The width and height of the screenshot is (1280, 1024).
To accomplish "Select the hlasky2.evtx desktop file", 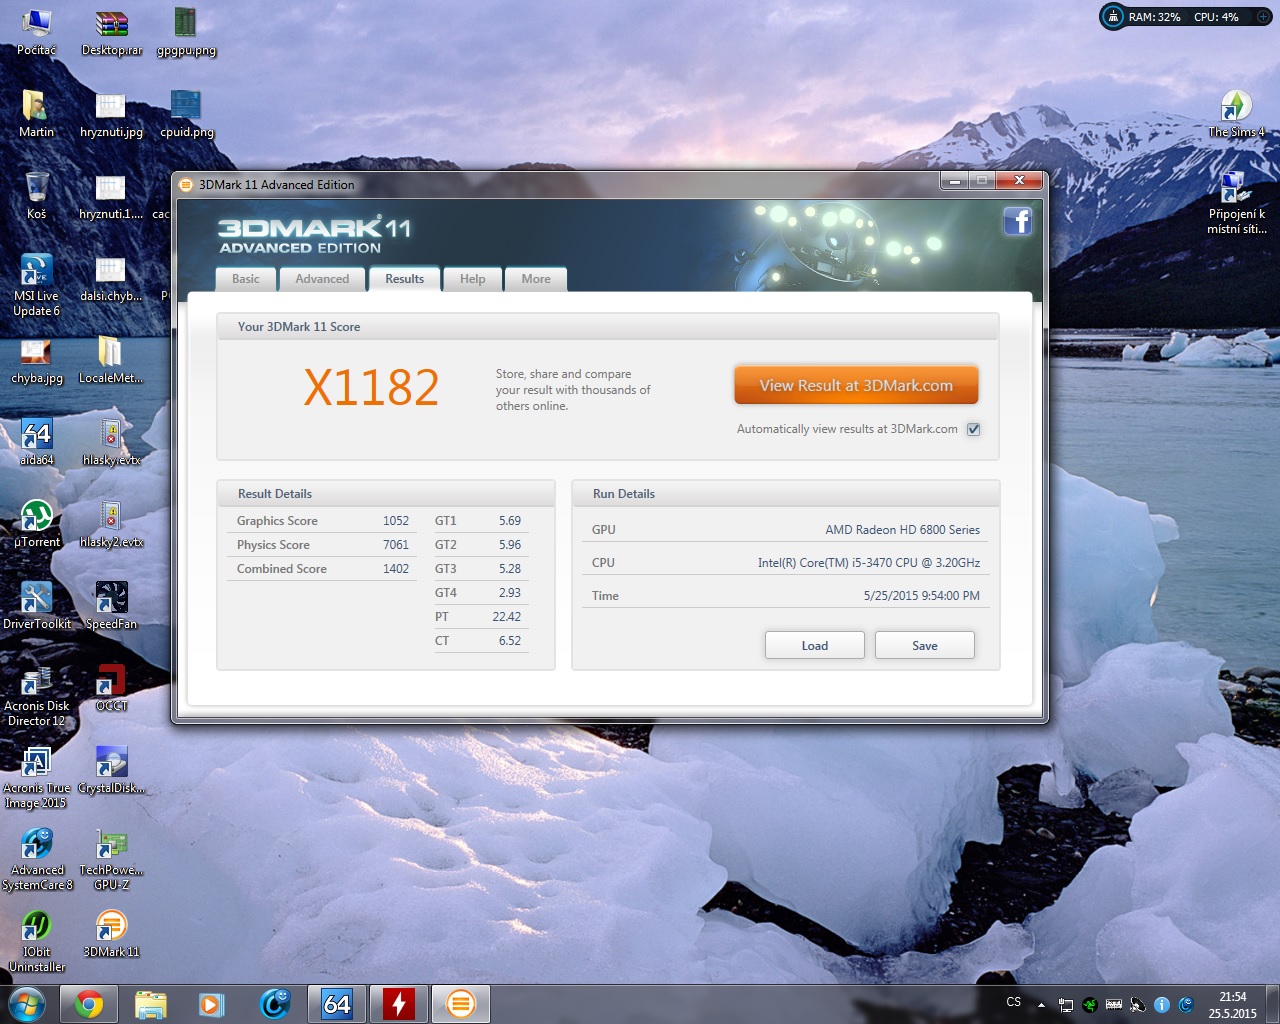I will click(112, 524).
